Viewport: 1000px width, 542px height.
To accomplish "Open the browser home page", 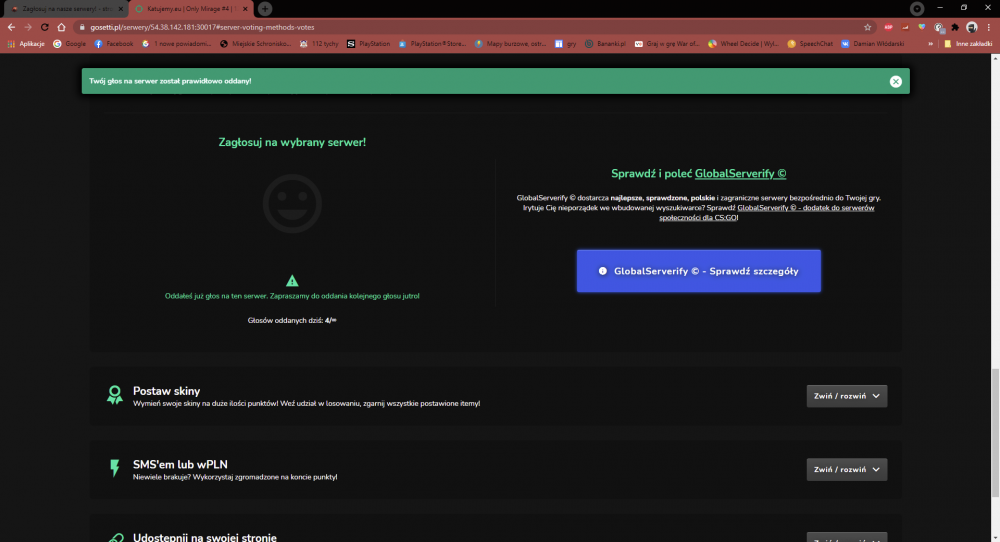I will click(61, 27).
